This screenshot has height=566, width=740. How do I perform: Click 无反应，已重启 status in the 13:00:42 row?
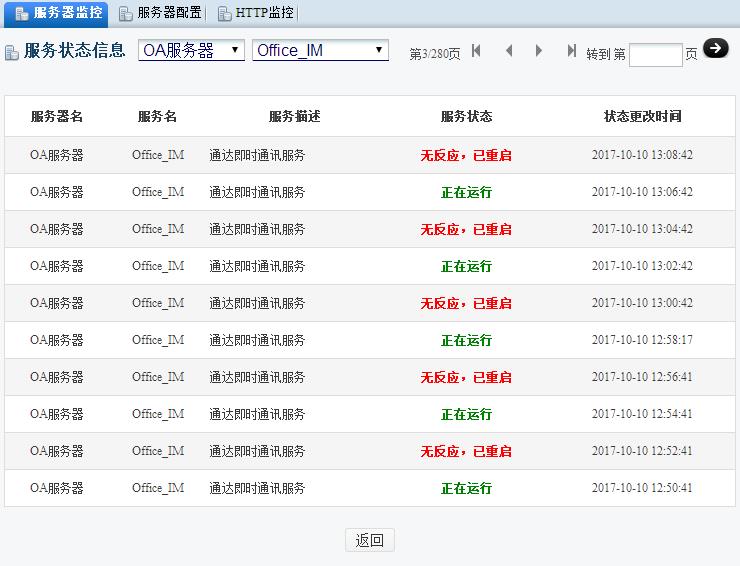[x=466, y=303]
